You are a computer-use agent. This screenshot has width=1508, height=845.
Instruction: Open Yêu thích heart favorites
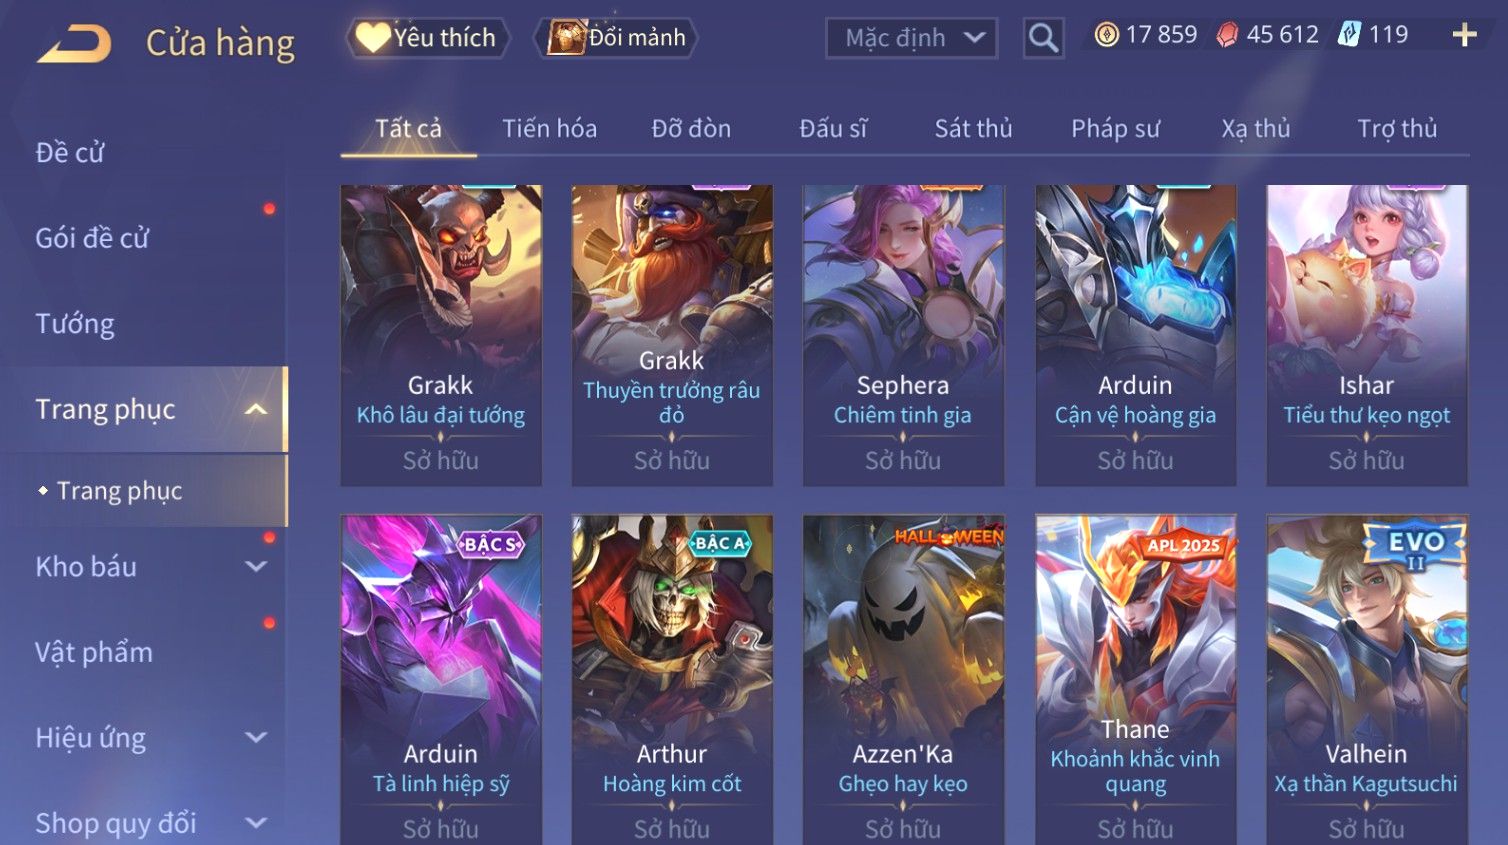point(428,38)
